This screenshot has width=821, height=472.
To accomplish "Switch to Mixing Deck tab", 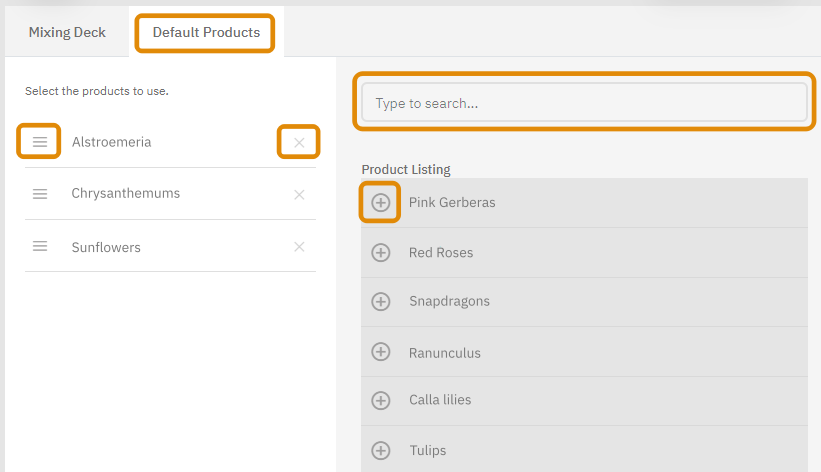I will coord(67,32).
